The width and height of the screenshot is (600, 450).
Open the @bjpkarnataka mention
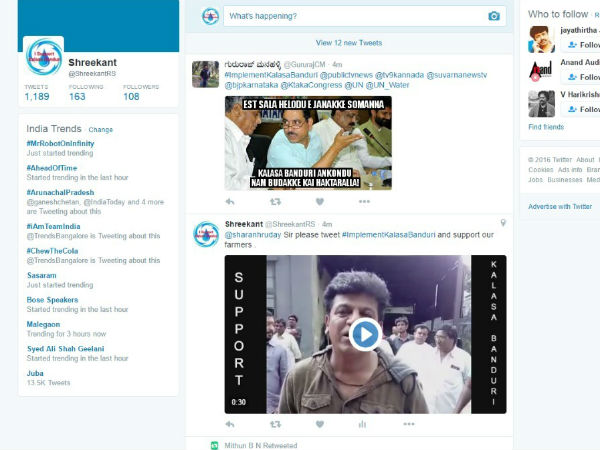click(251, 85)
